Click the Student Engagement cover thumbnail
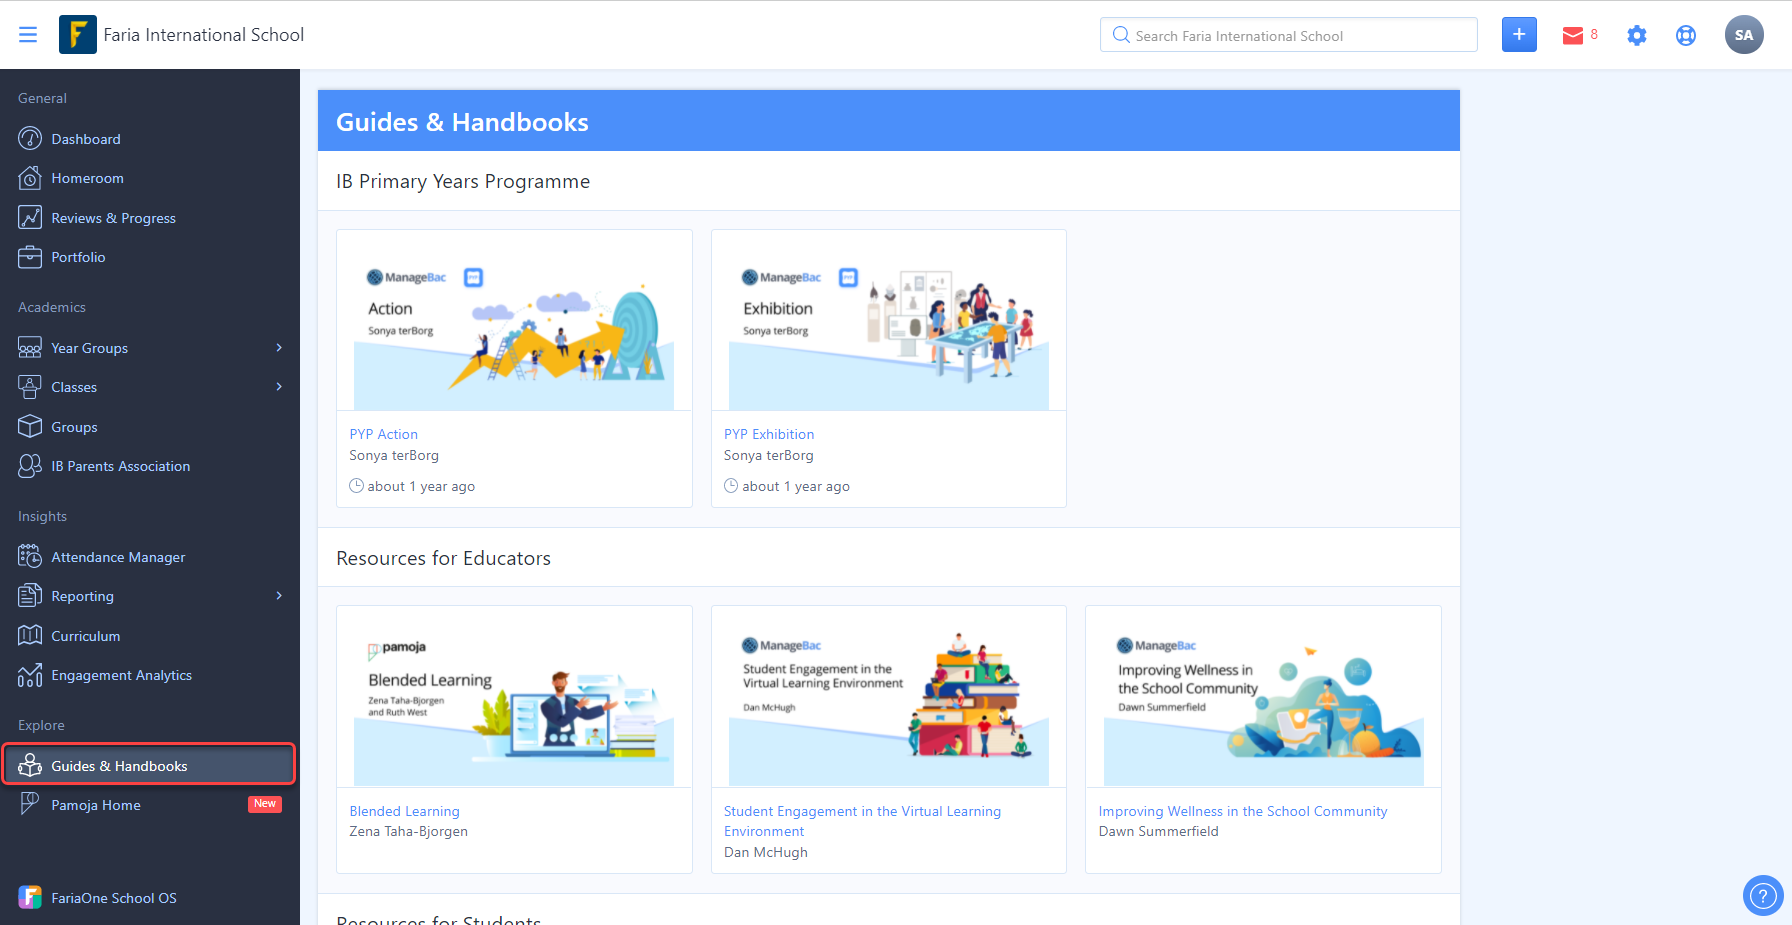The height and width of the screenshot is (925, 1792). click(889, 697)
